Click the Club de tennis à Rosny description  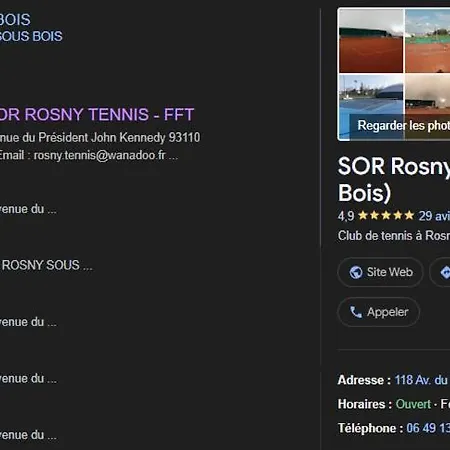click(394, 236)
